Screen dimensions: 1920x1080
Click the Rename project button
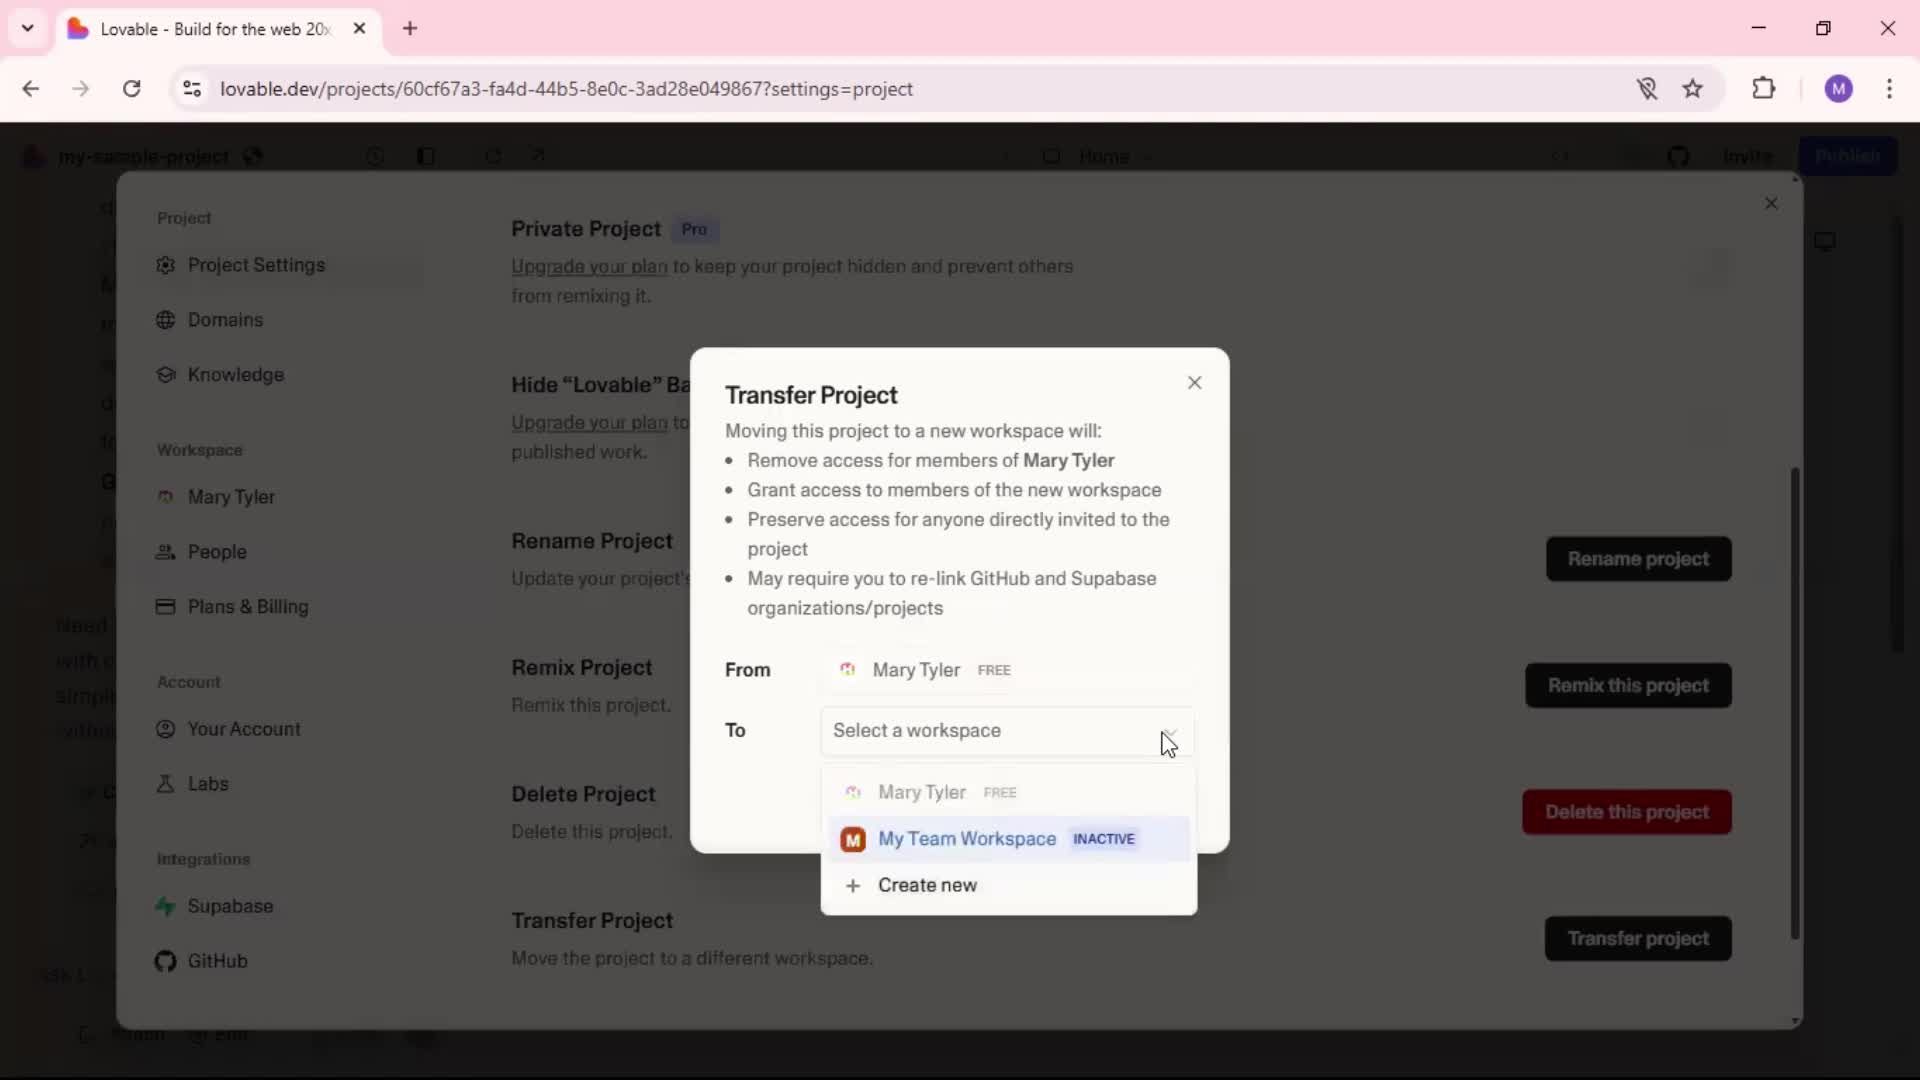1638,559
